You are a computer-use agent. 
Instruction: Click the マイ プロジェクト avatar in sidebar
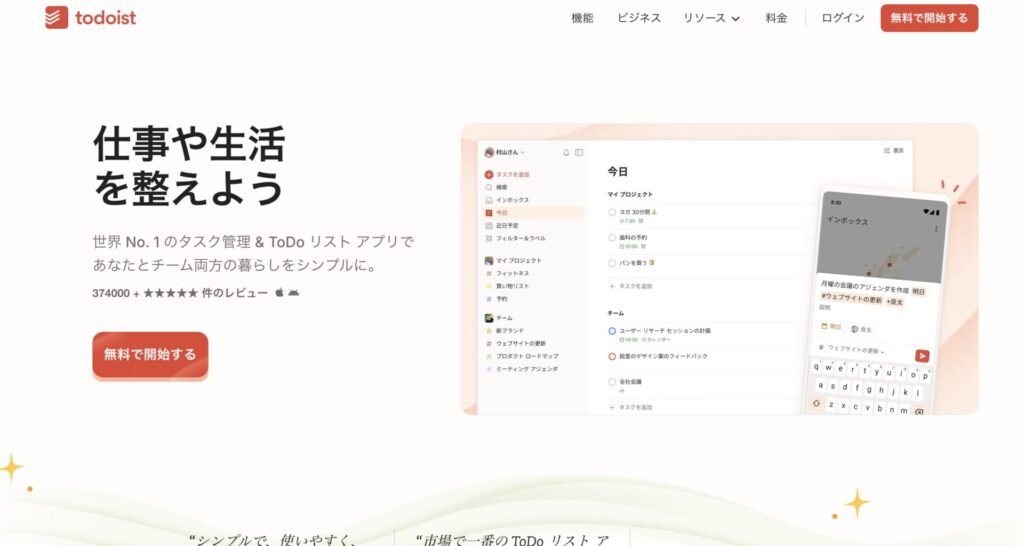488,261
